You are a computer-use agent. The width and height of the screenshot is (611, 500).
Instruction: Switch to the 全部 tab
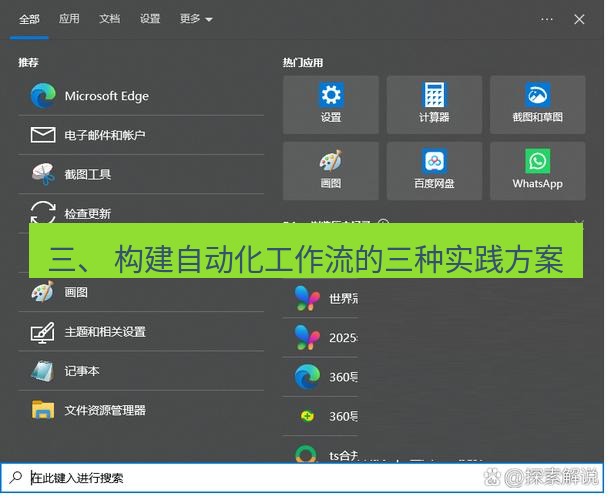(x=29, y=19)
